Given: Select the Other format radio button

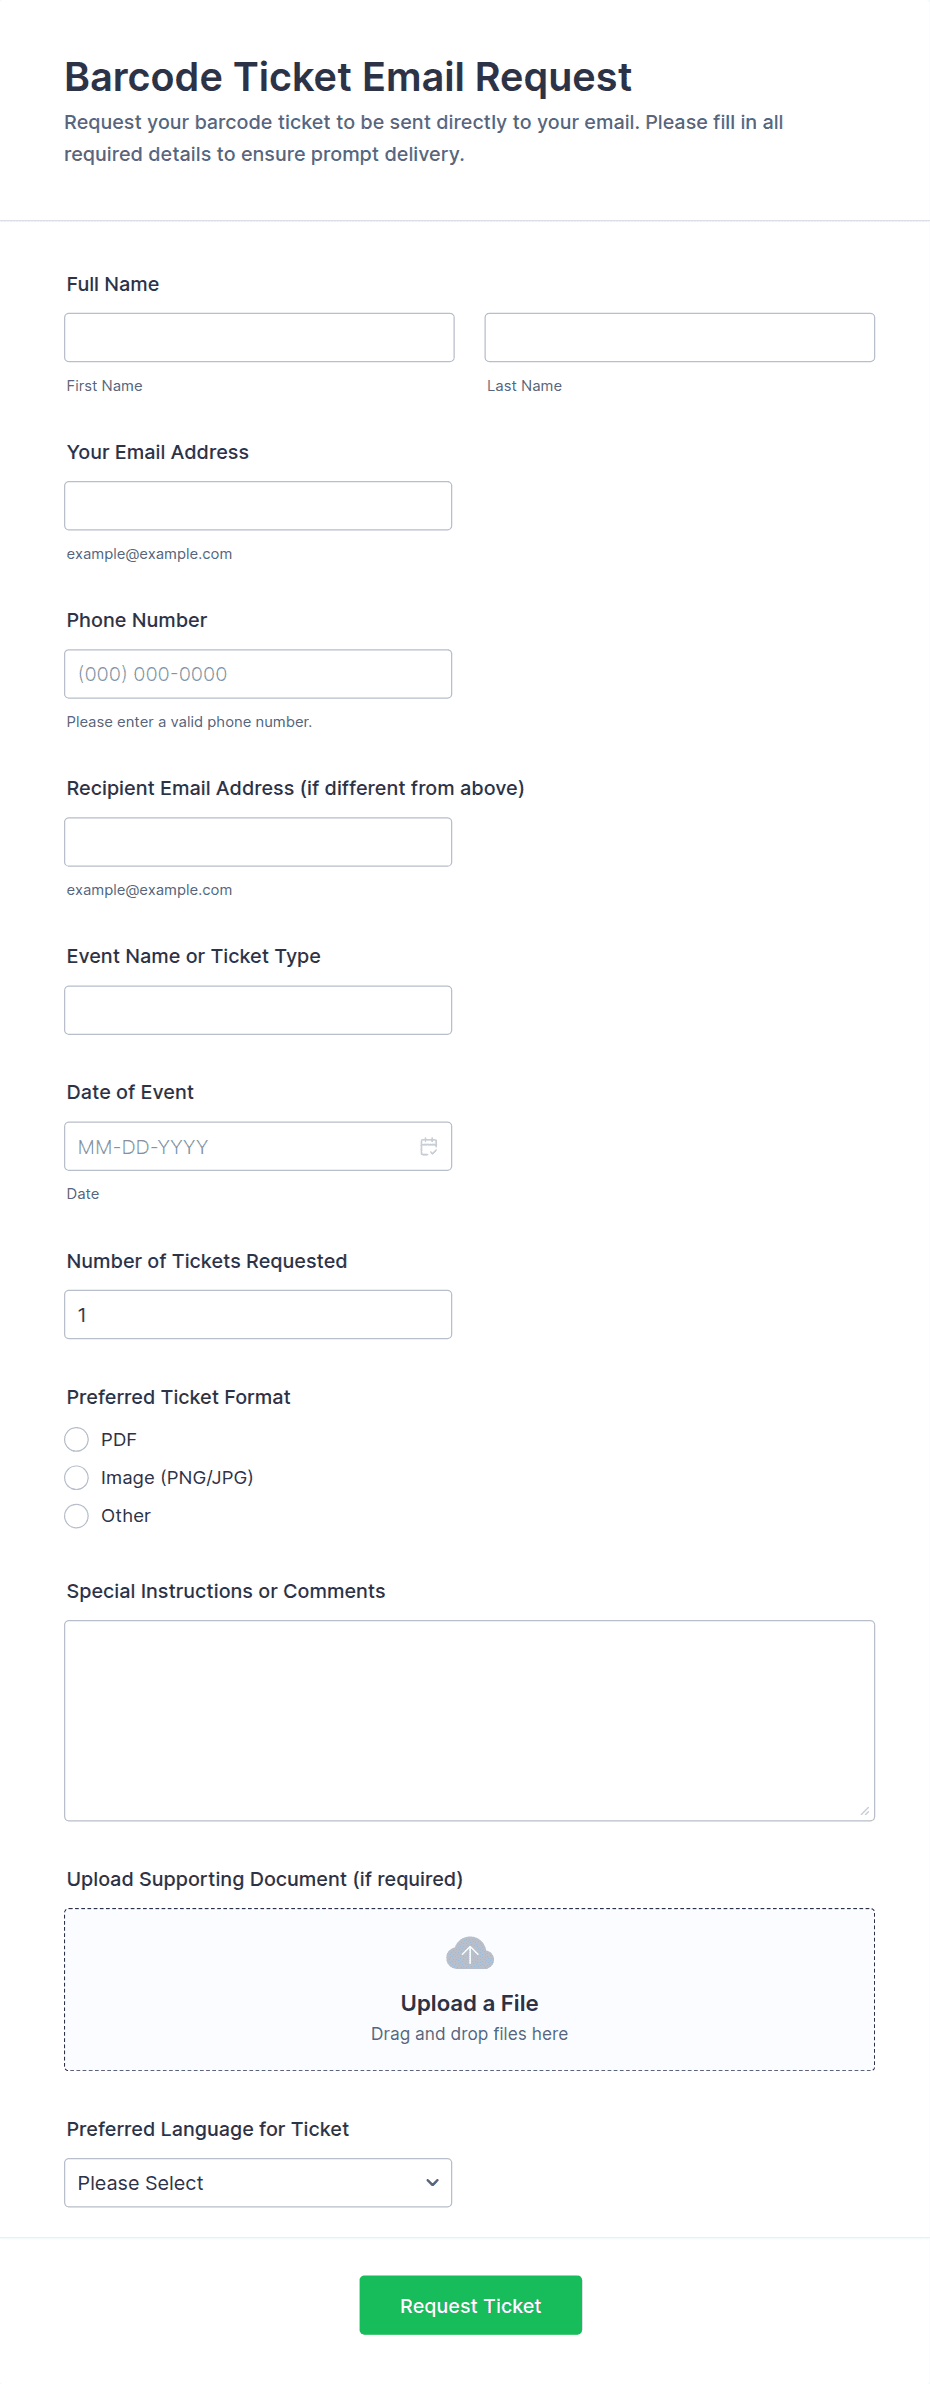Looking at the screenshot, I should pos(77,1515).
